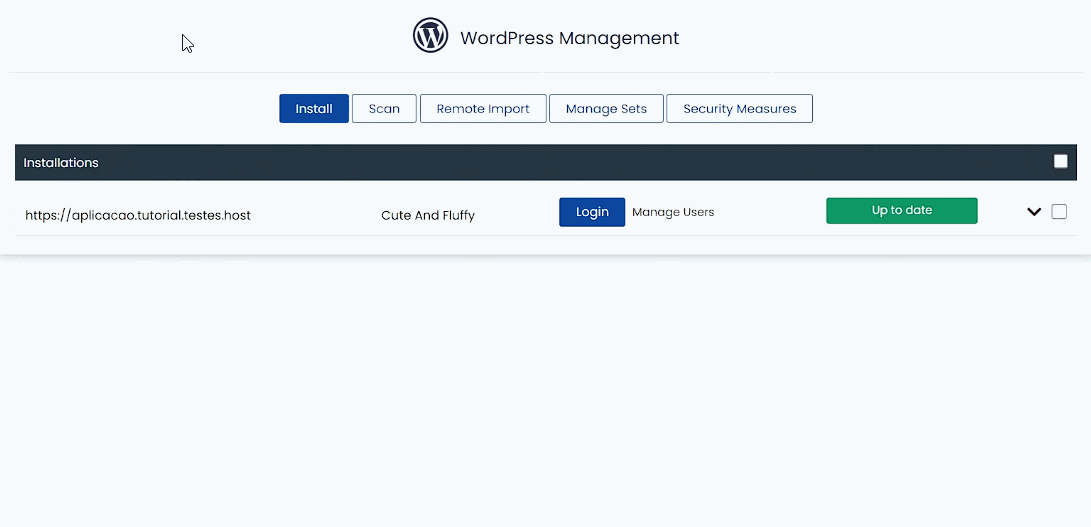Click the Cute And Fluffy site title

(x=428, y=215)
